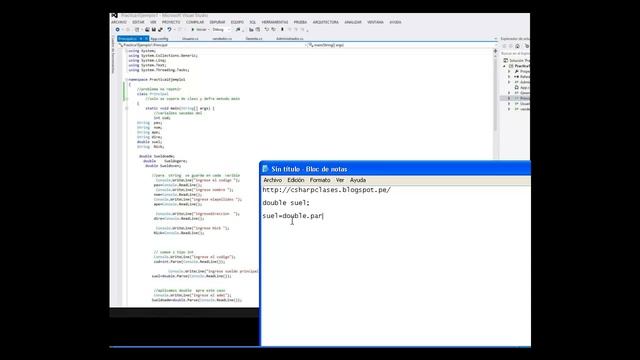Click the Notepad icon in Bloc de notas title bar
This screenshot has width=640, height=360.
(x=265, y=169)
